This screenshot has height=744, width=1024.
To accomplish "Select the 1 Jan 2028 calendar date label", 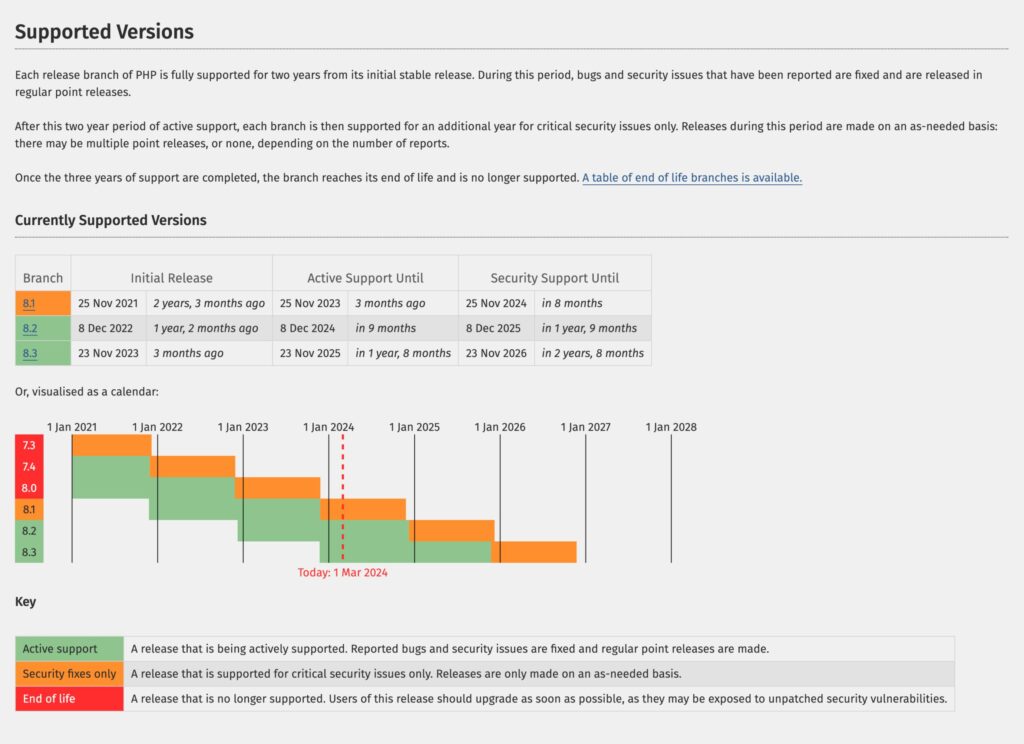I will point(671,427).
